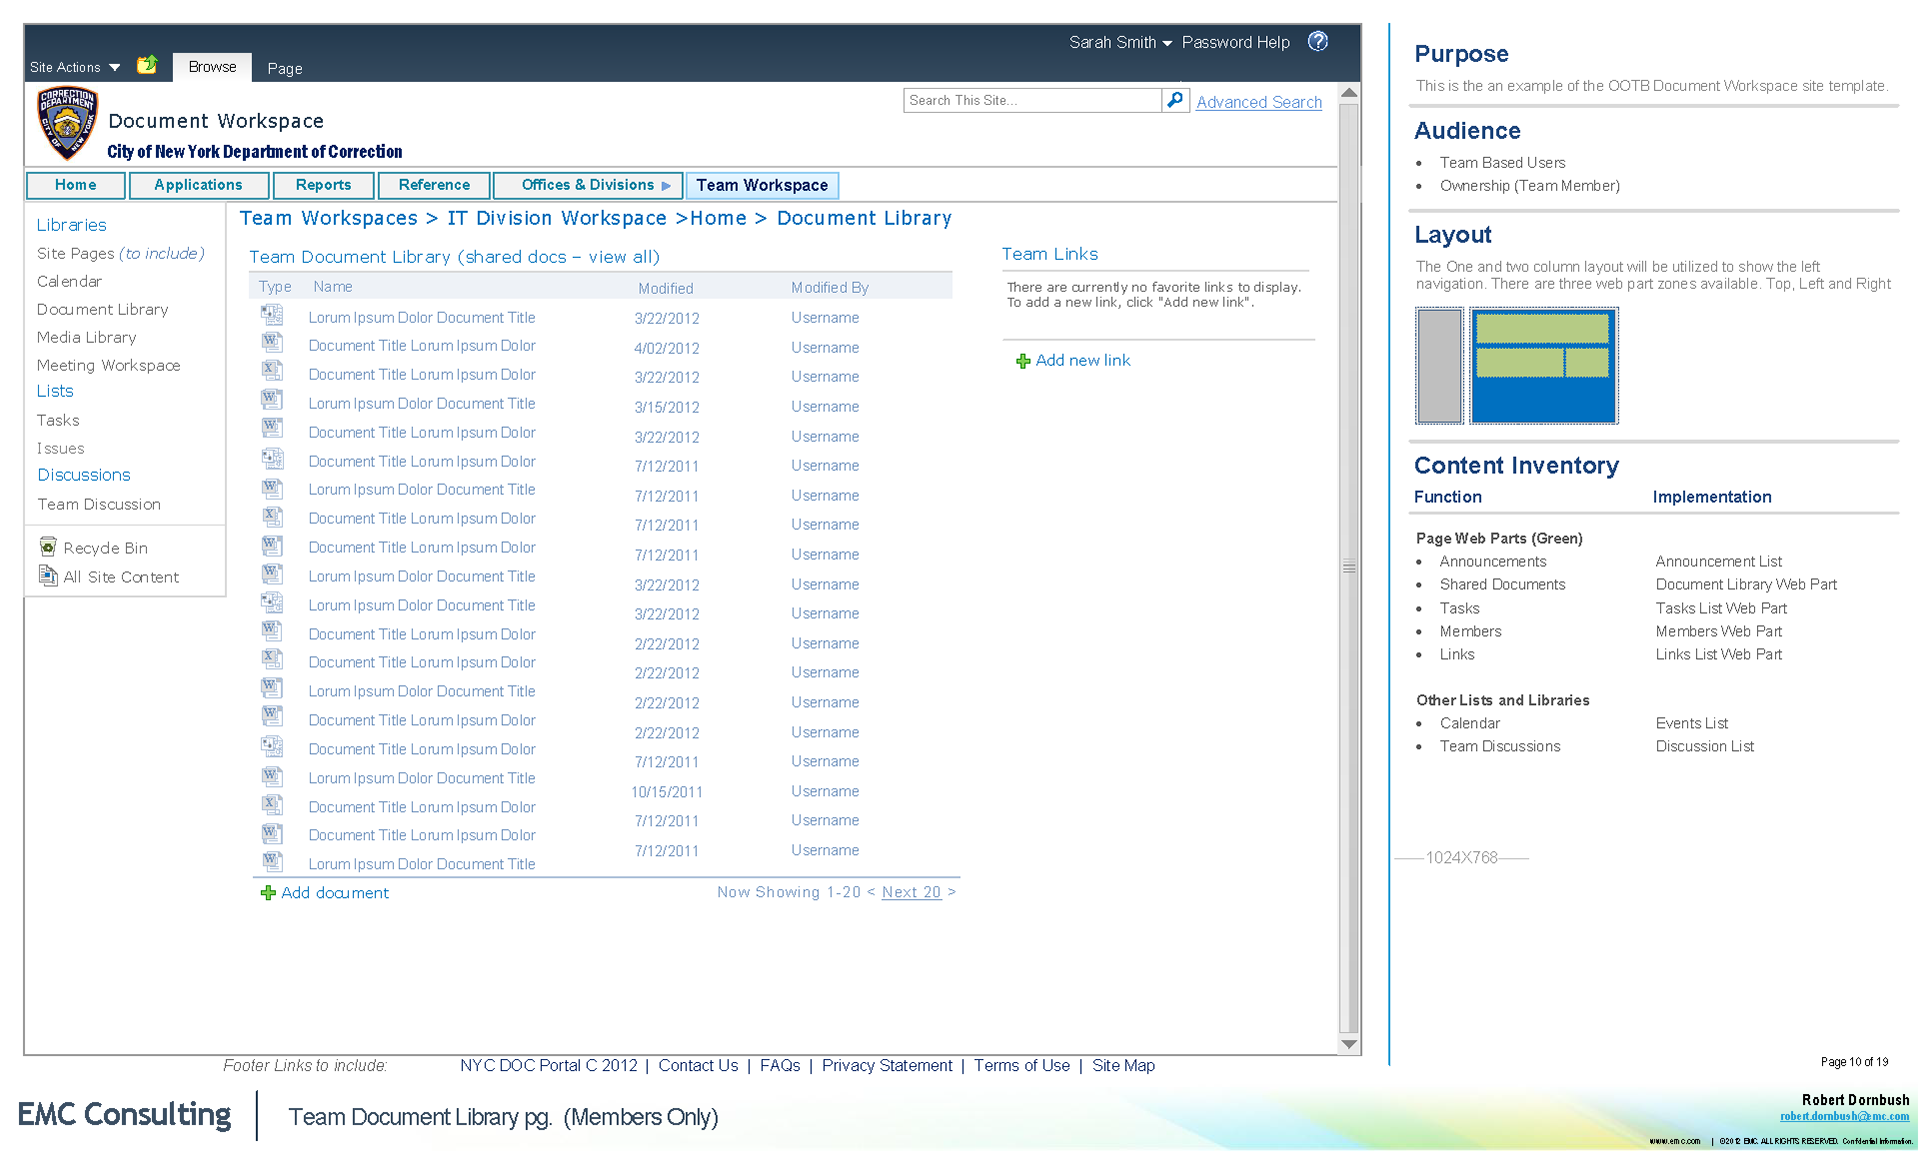Image resolution: width=1920 pixels, height=1152 pixels.
Task: Open the Site Actions dropdown
Action: [x=75, y=67]
